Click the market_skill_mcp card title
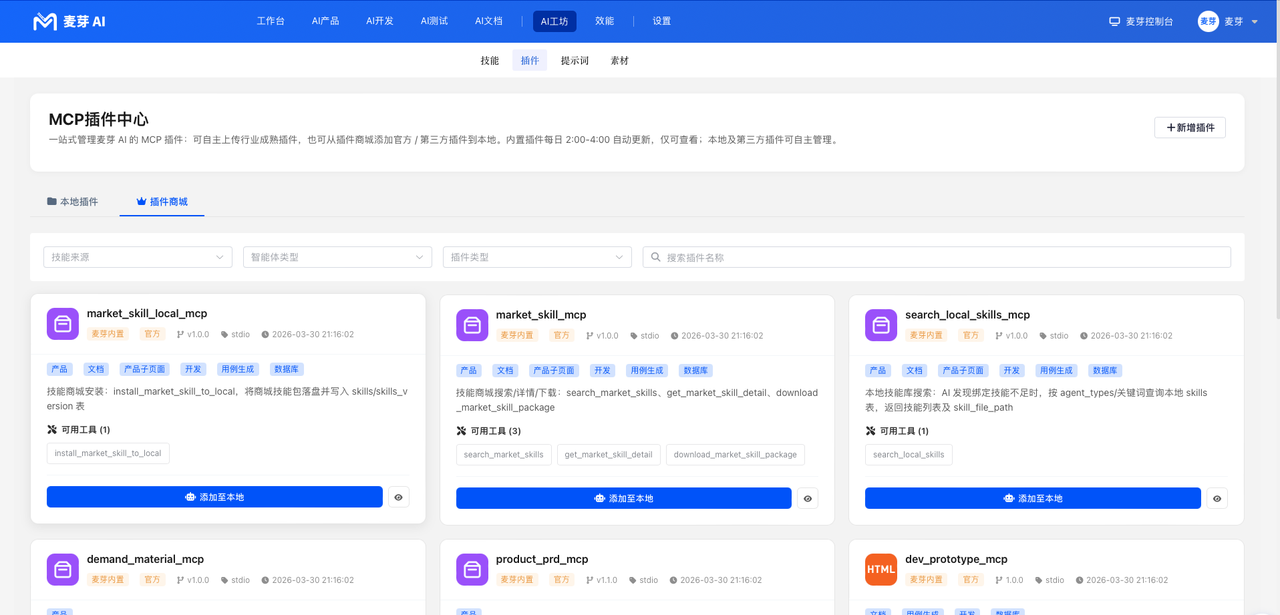Viewport: 1280px width, 615px height. click(541, 315)
